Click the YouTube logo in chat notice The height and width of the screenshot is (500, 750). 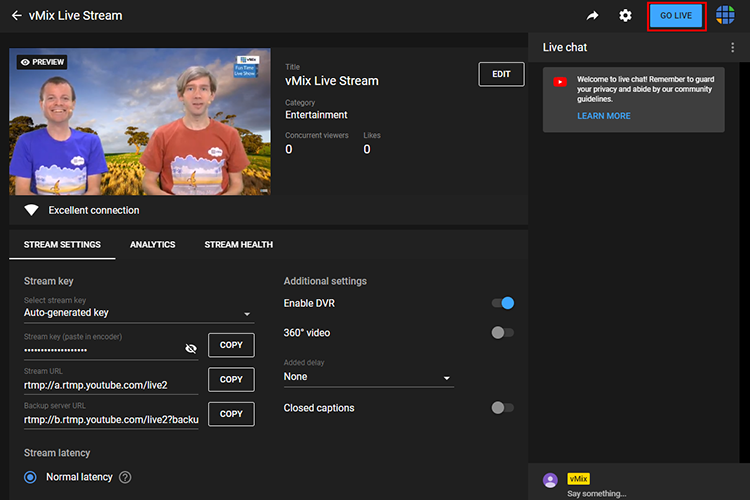click(x=560, y=82)
